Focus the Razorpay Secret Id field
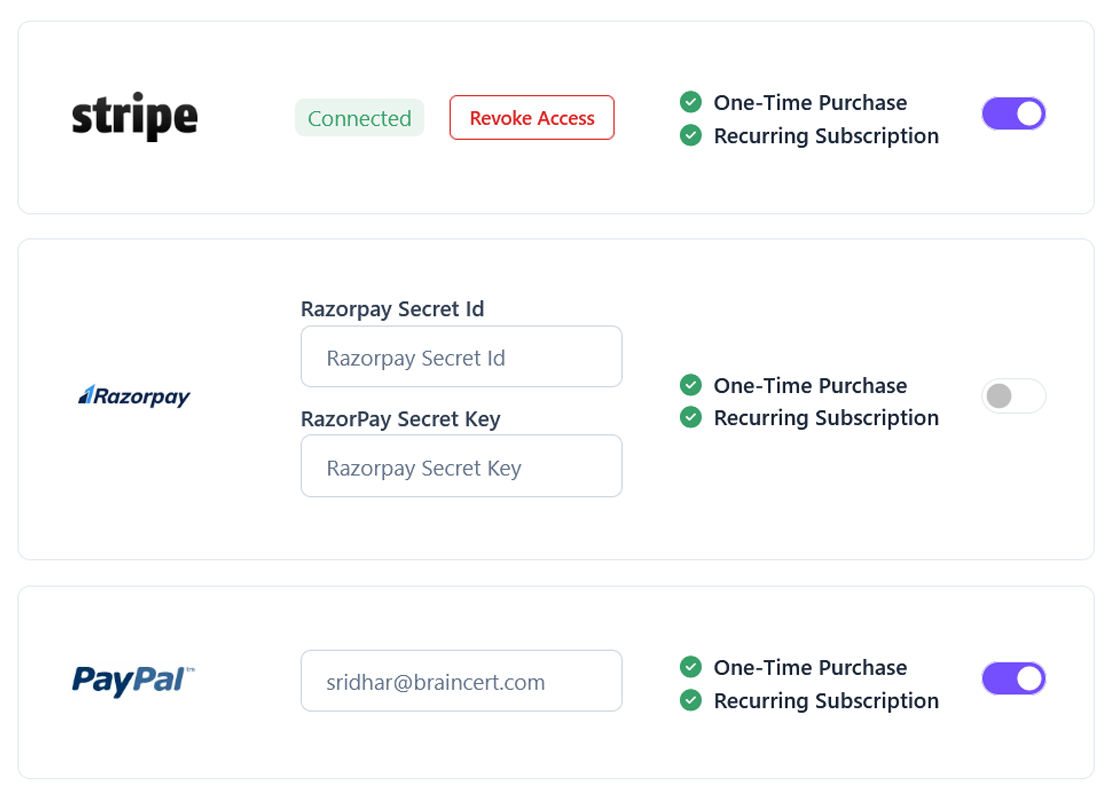The image size is (1111, 801). click(x=461, y=357)
